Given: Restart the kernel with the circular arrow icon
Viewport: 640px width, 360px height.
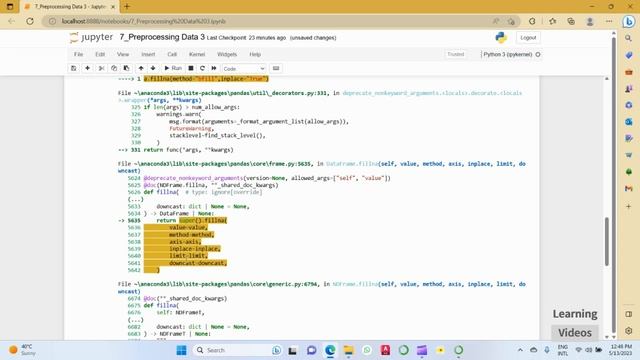Looking at the screenshot, I should tap(202, 68).
